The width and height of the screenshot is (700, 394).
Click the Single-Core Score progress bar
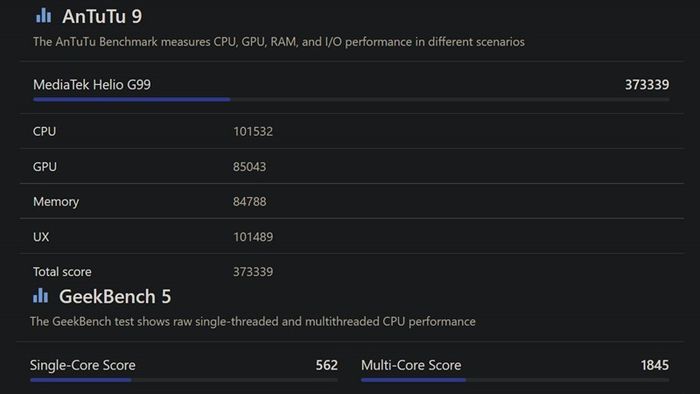tap(184, 380)
